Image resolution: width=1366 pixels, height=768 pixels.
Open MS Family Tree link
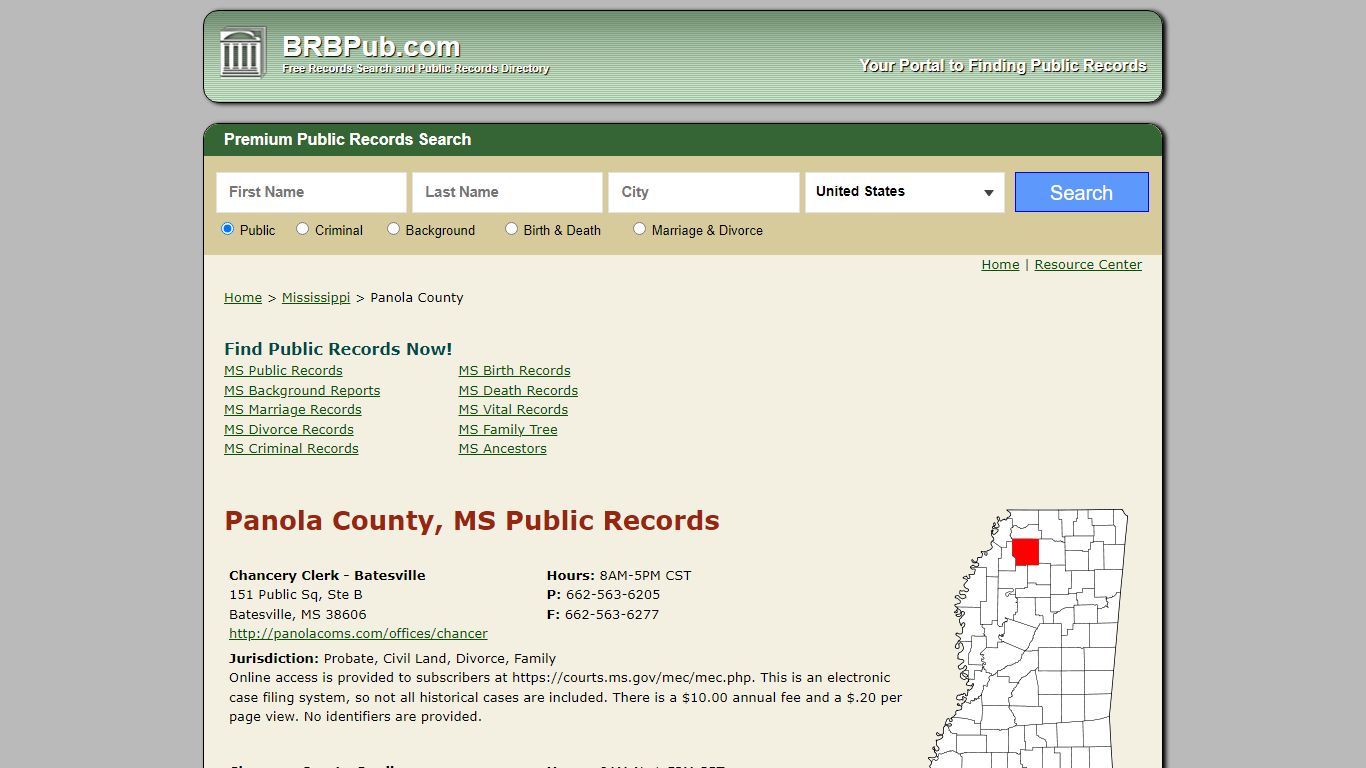coord(508,430)
